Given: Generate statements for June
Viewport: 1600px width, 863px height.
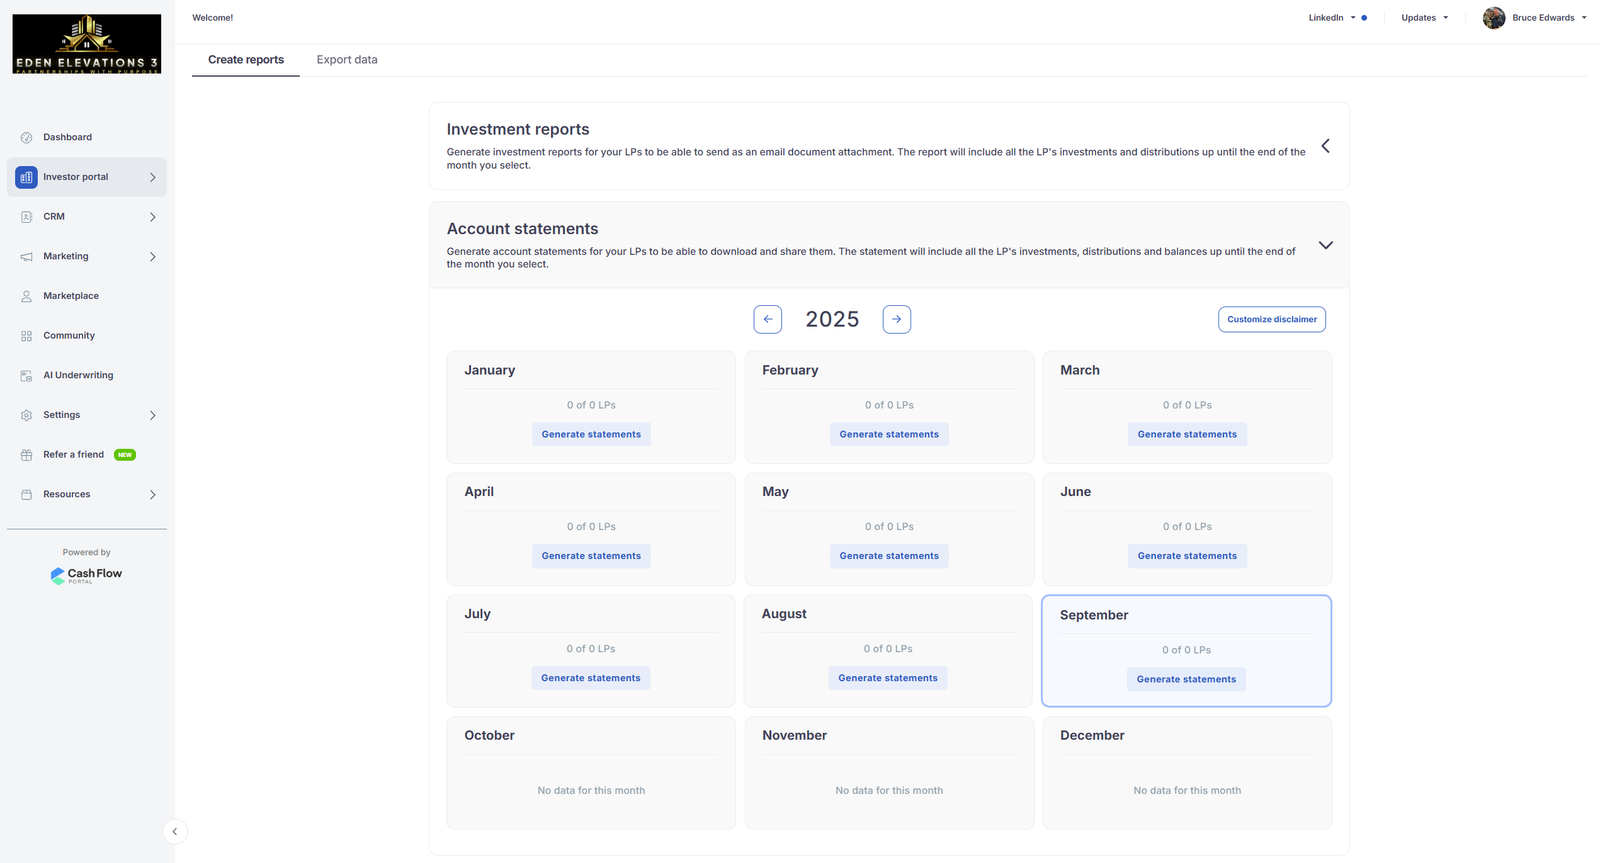Looking at the screenshot, I should pyautogui.click(x=1187, y=556).
